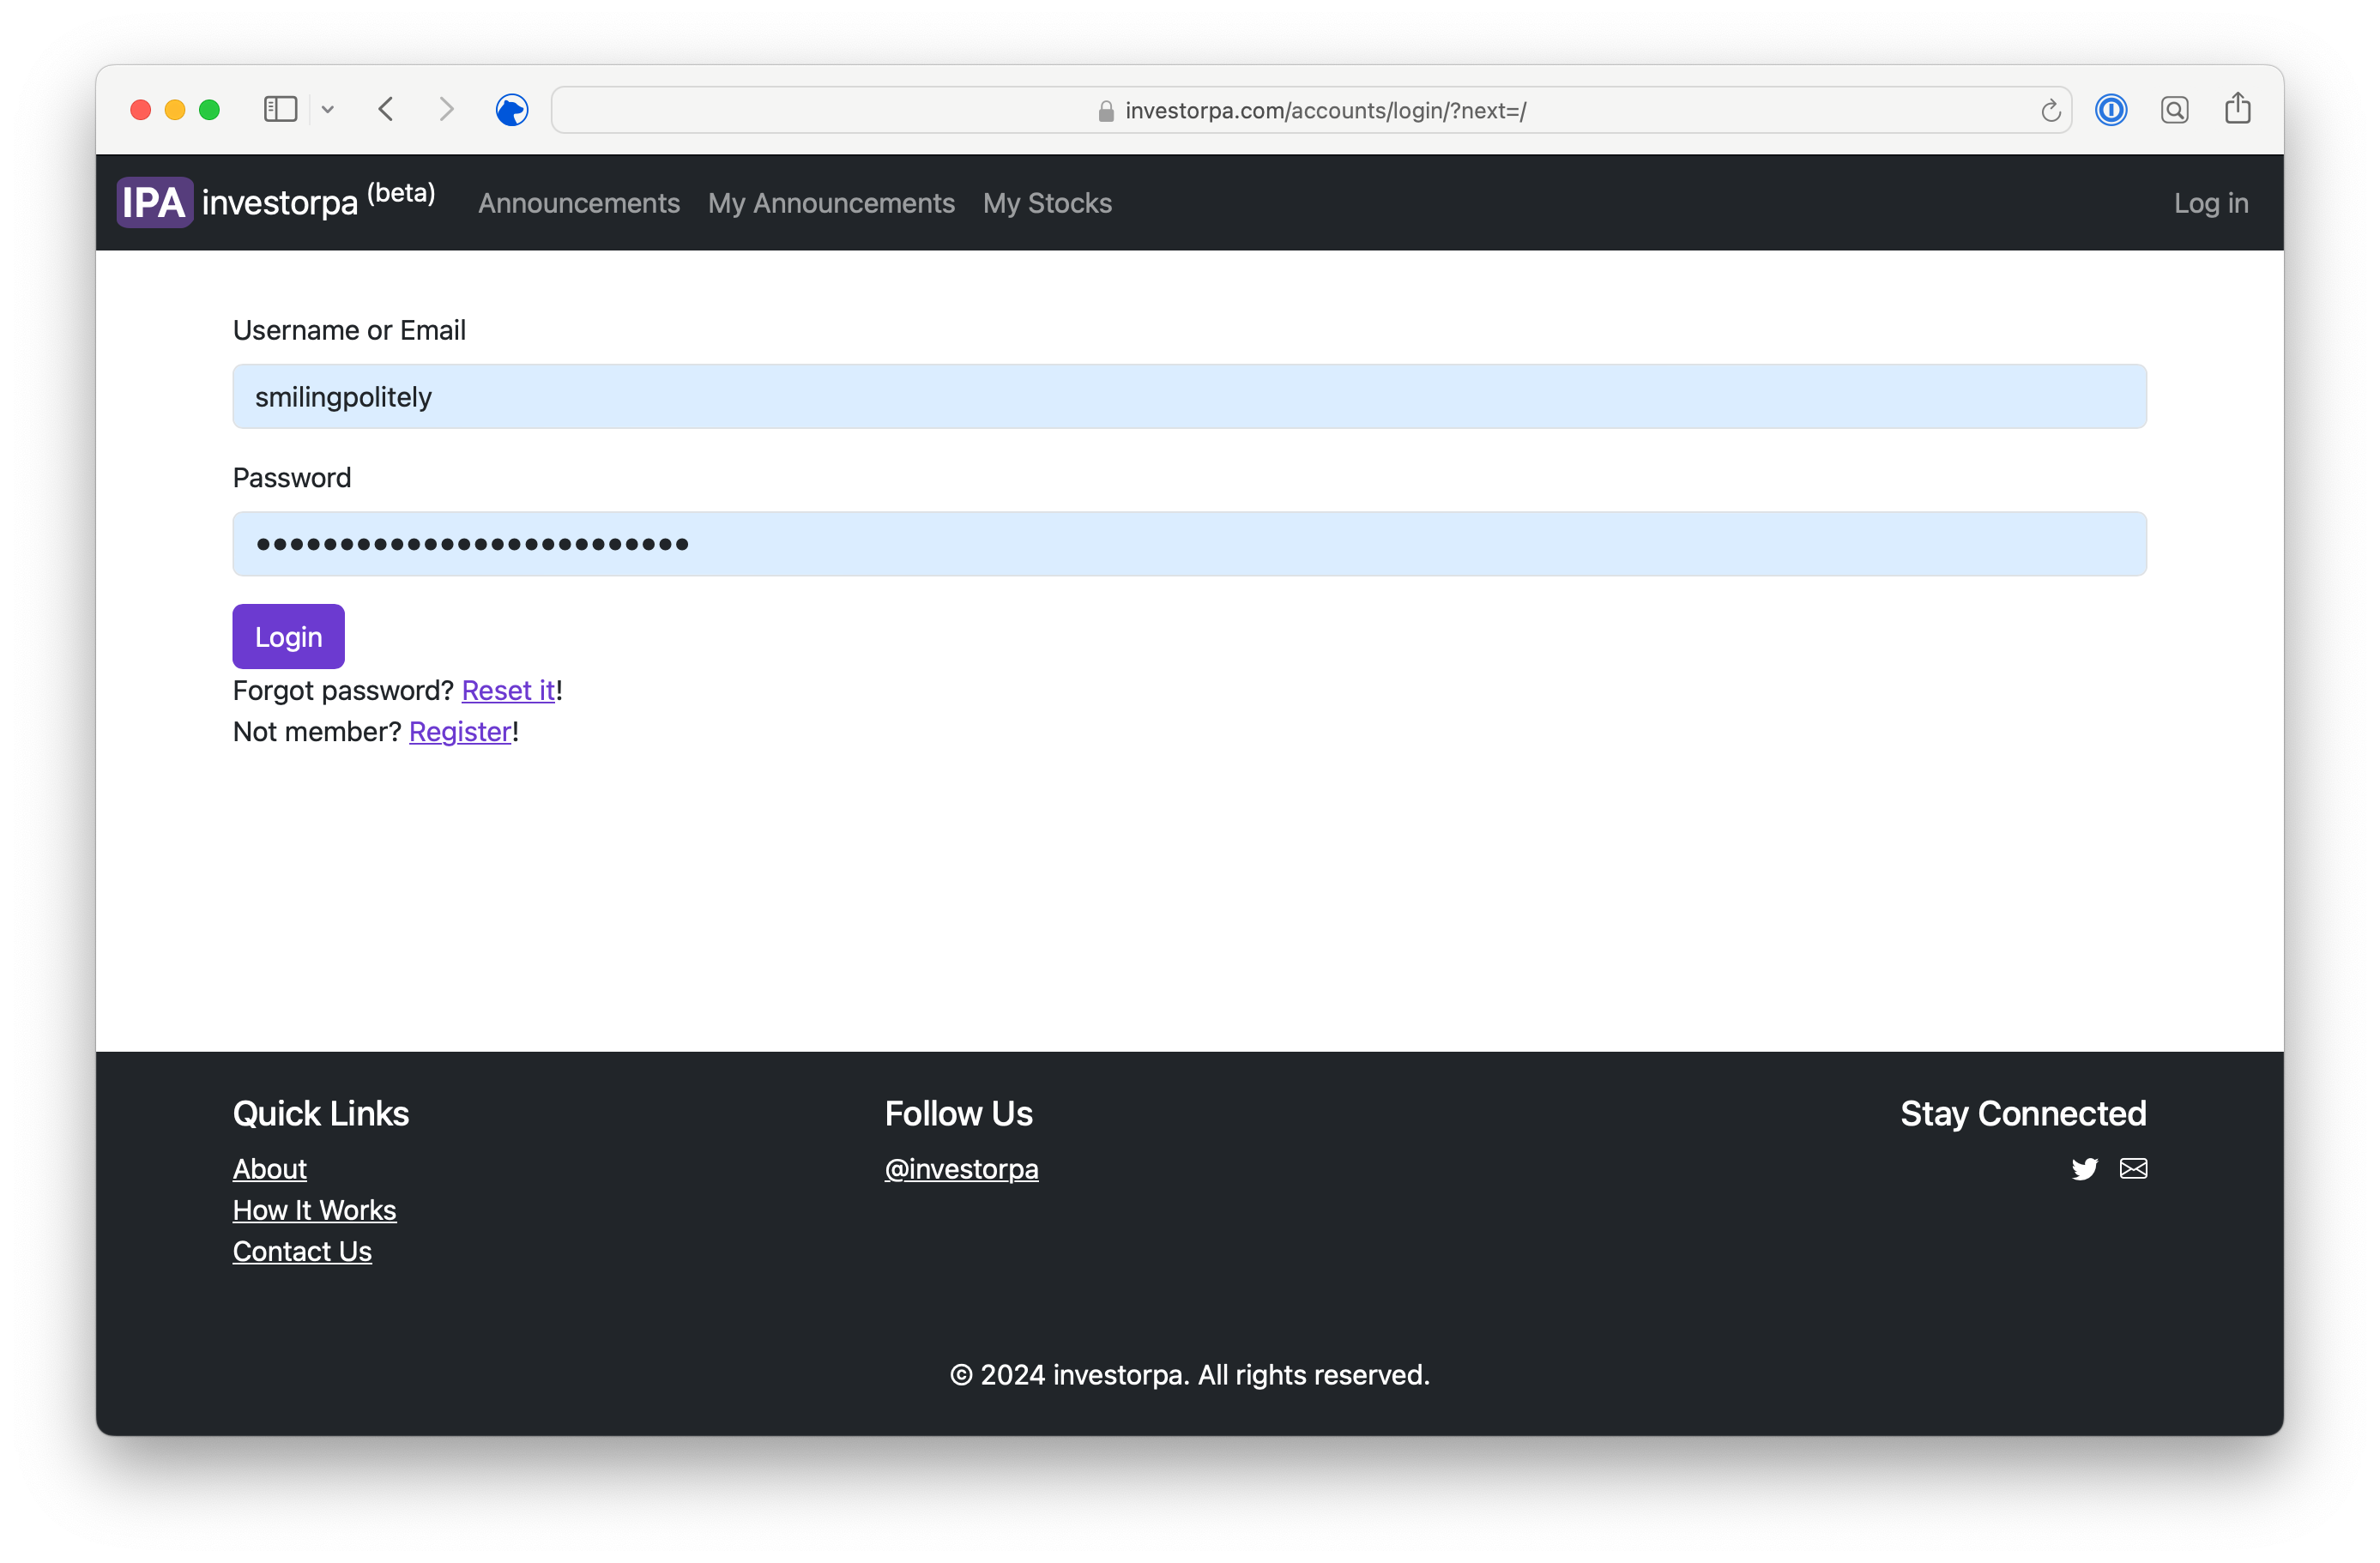Viewport: 2380px width, 1563px height.
Task: Click the email envelope icon in footer
Action: pyautogui.click(x=2133, y=1168)
